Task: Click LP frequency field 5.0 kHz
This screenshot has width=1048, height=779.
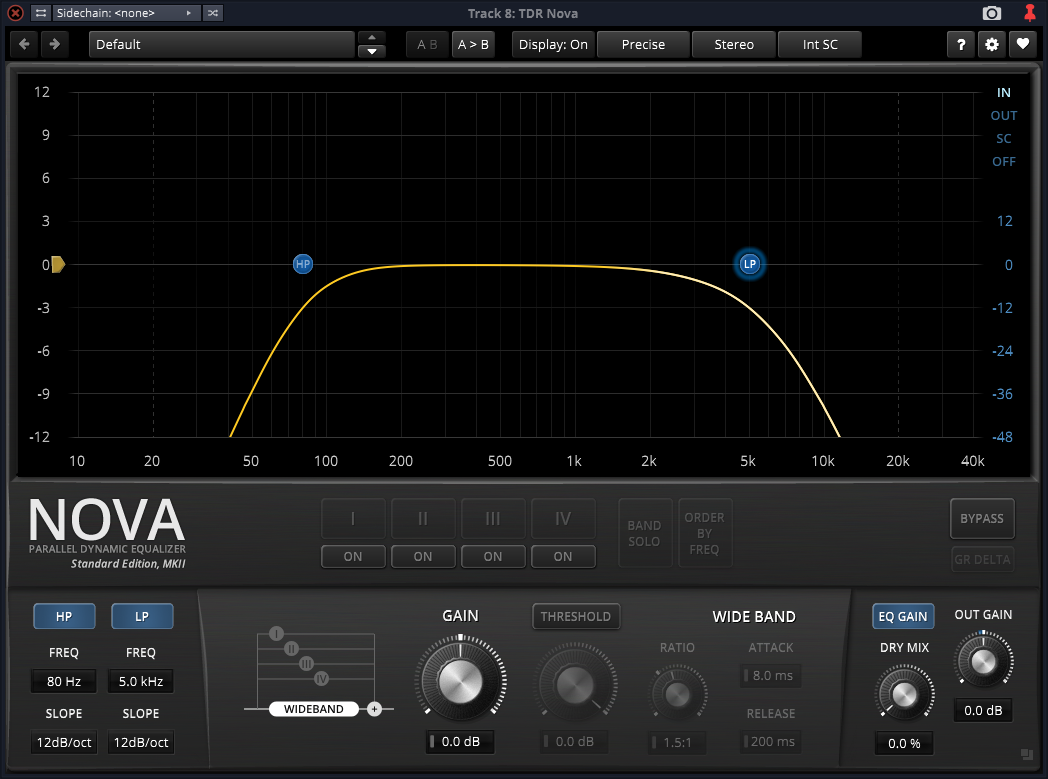Action: (x=141, y=681)
